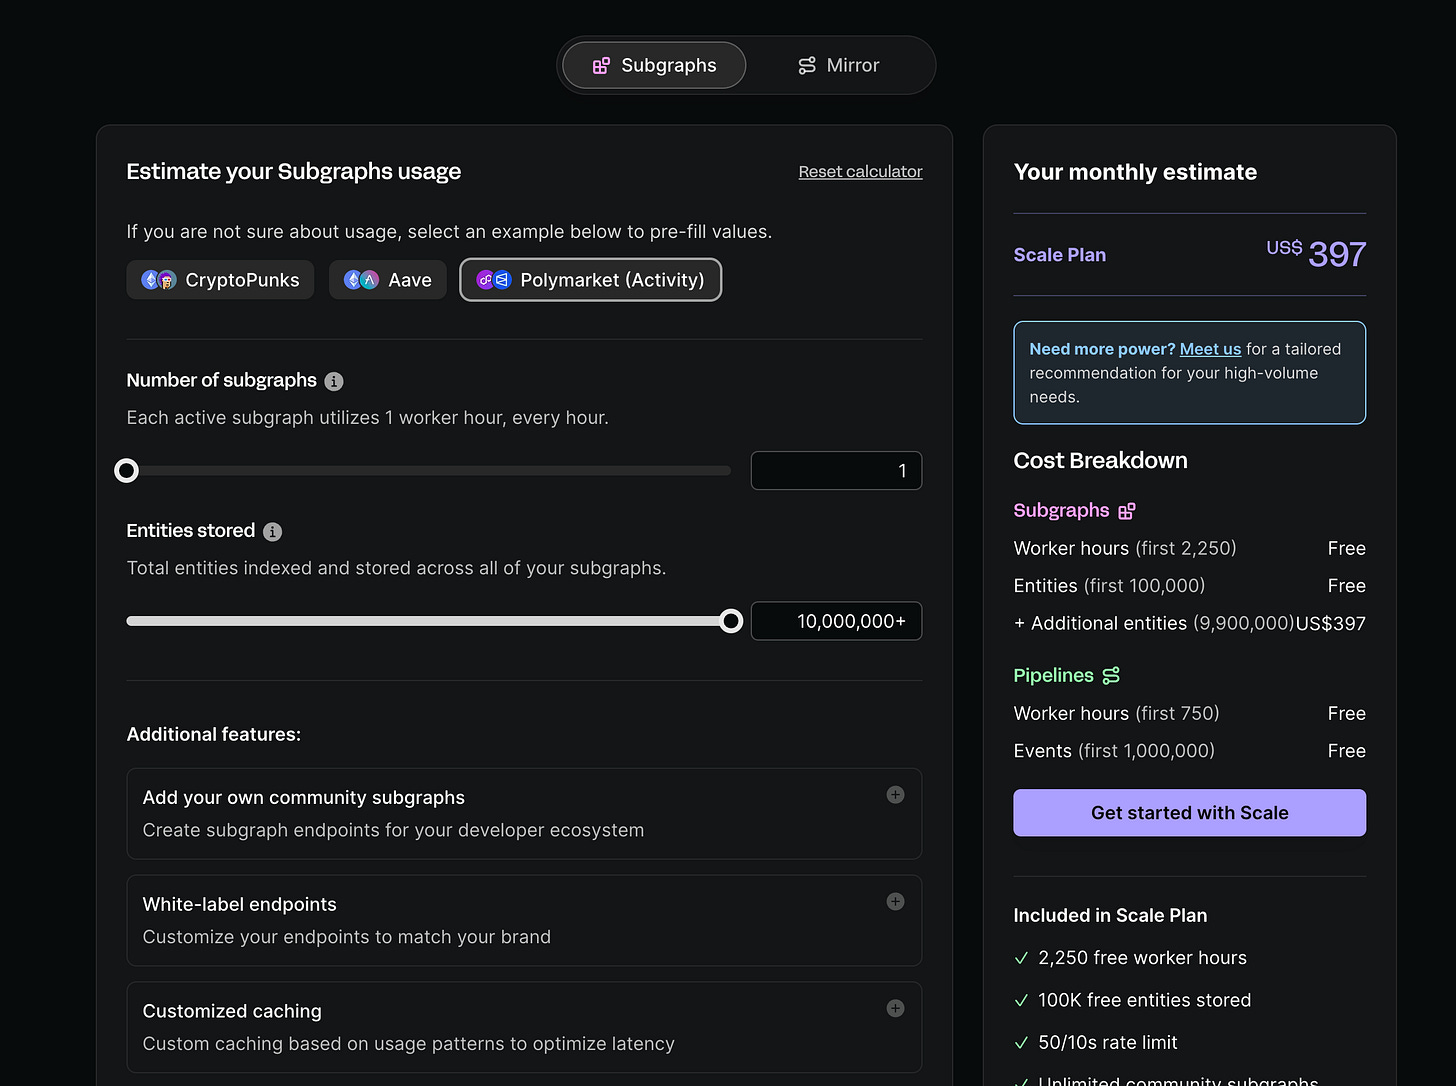The width and height of the screenshot is (1456, 1086).
Task: Click the number of subgraphs input field
Action: coord(836,471)
